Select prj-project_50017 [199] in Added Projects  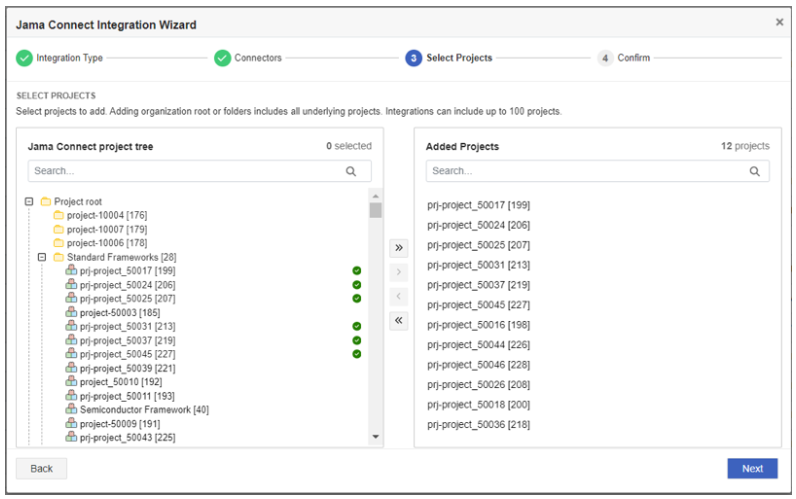pyautogui.click(x=478, y=205)
